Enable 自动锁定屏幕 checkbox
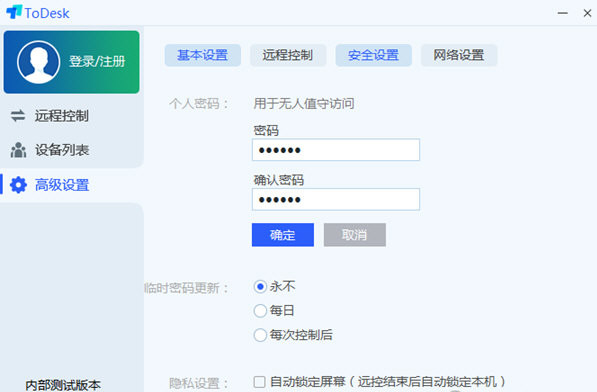Image resolution: width=597 pixels, height=392 pixels. tap(259, 382)
